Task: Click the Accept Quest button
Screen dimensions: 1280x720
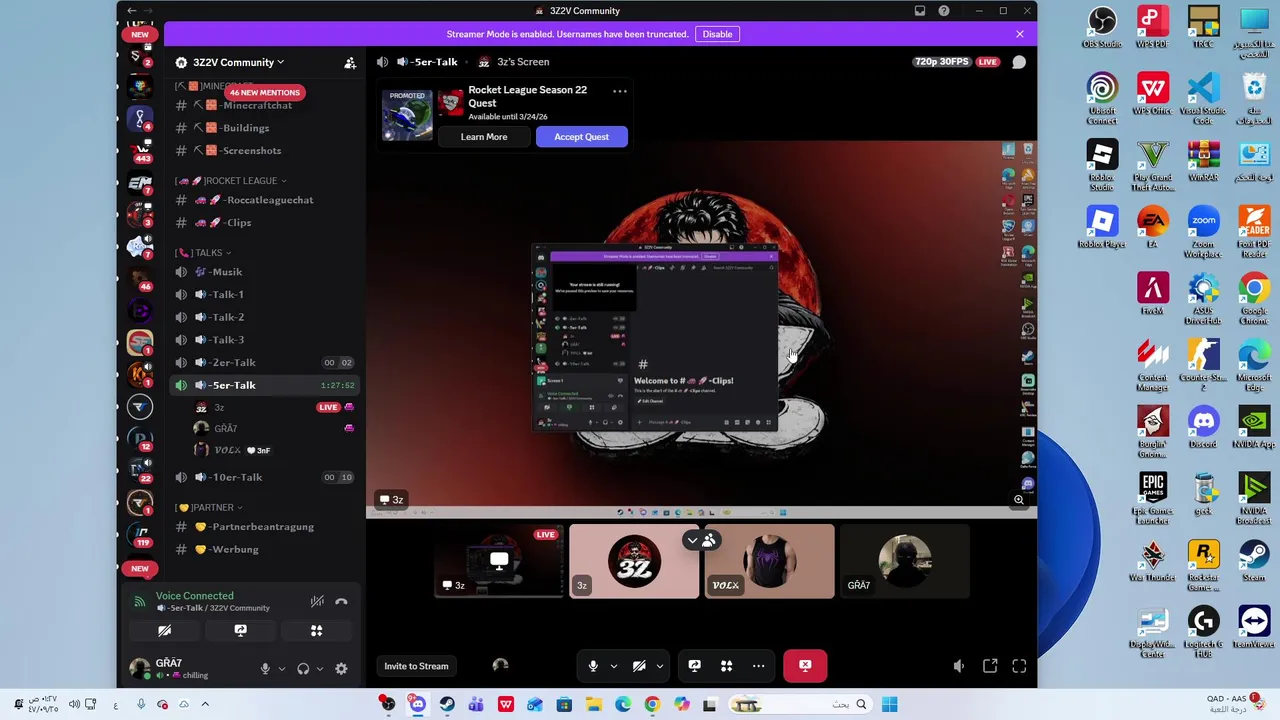Action: (582, 137)
